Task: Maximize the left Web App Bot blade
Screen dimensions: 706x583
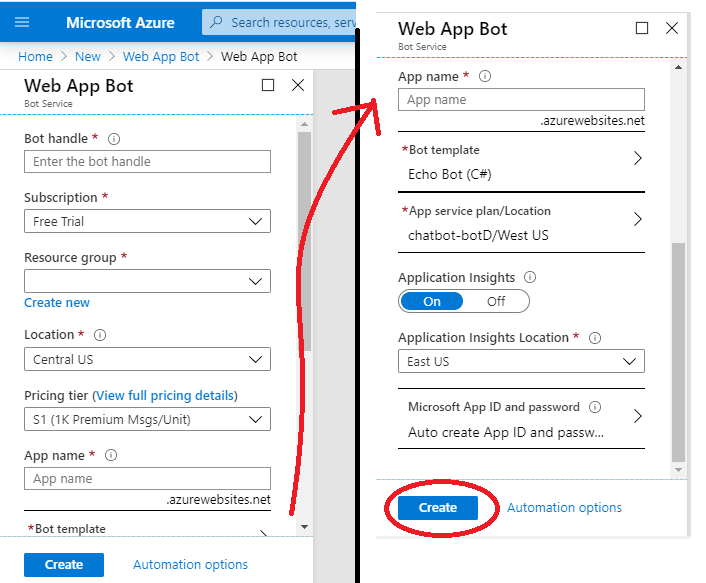Action: coord(268,86)
